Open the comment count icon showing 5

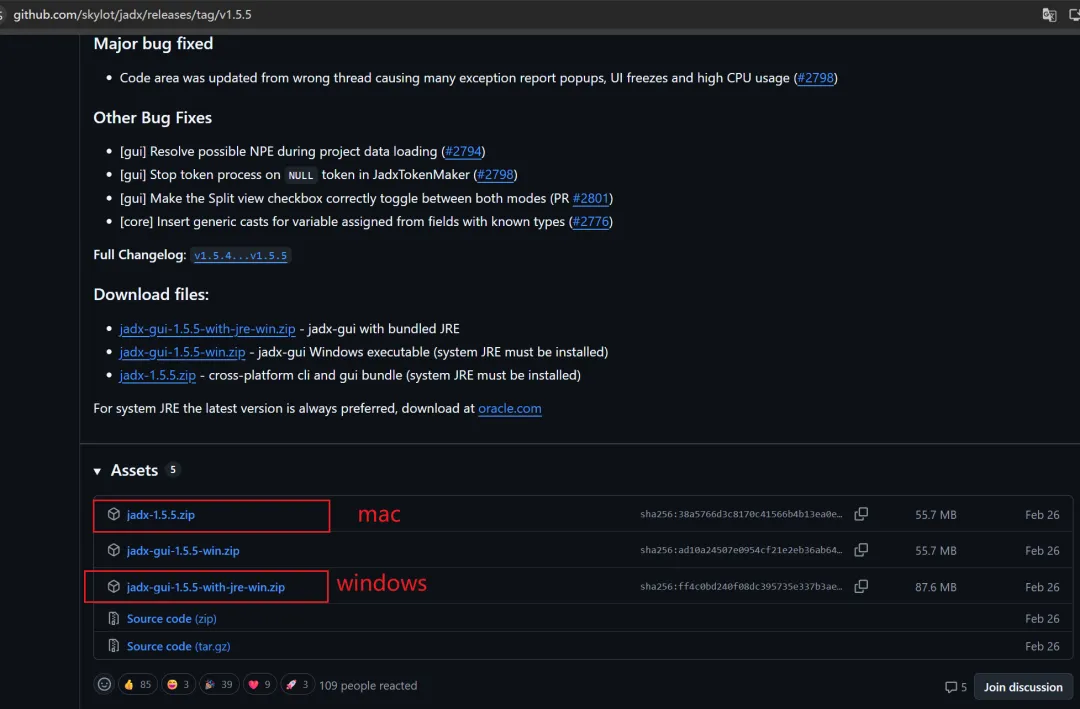pyautogui.click(x=955, y=687)
